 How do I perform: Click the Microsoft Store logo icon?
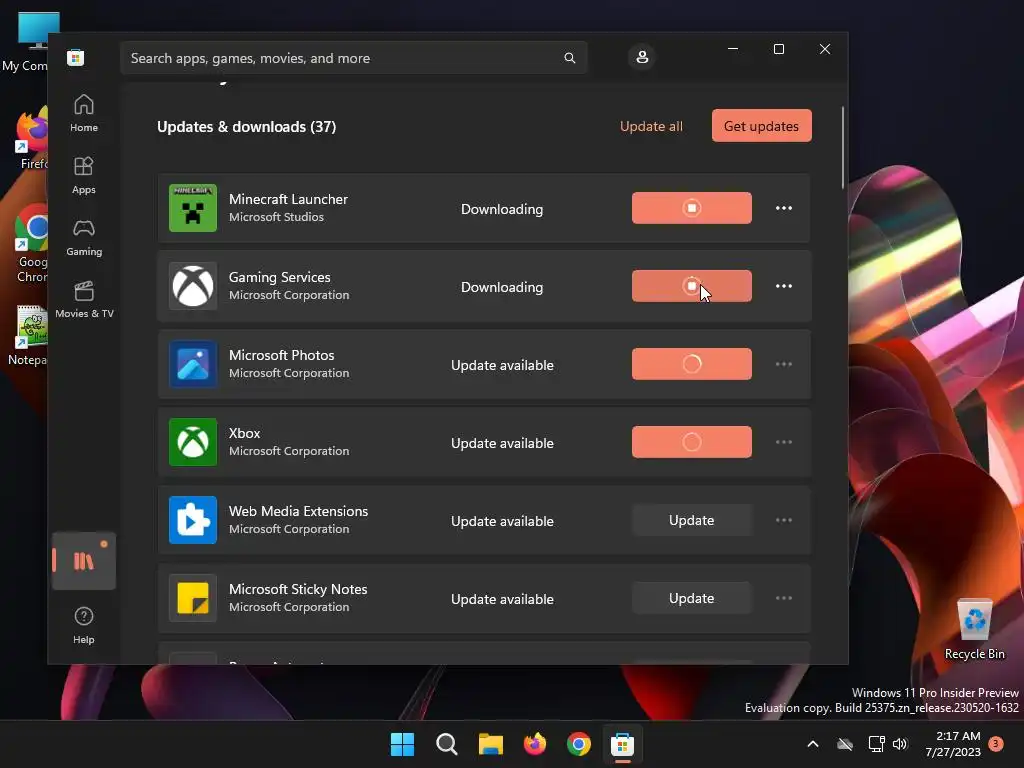click(76, 57)
